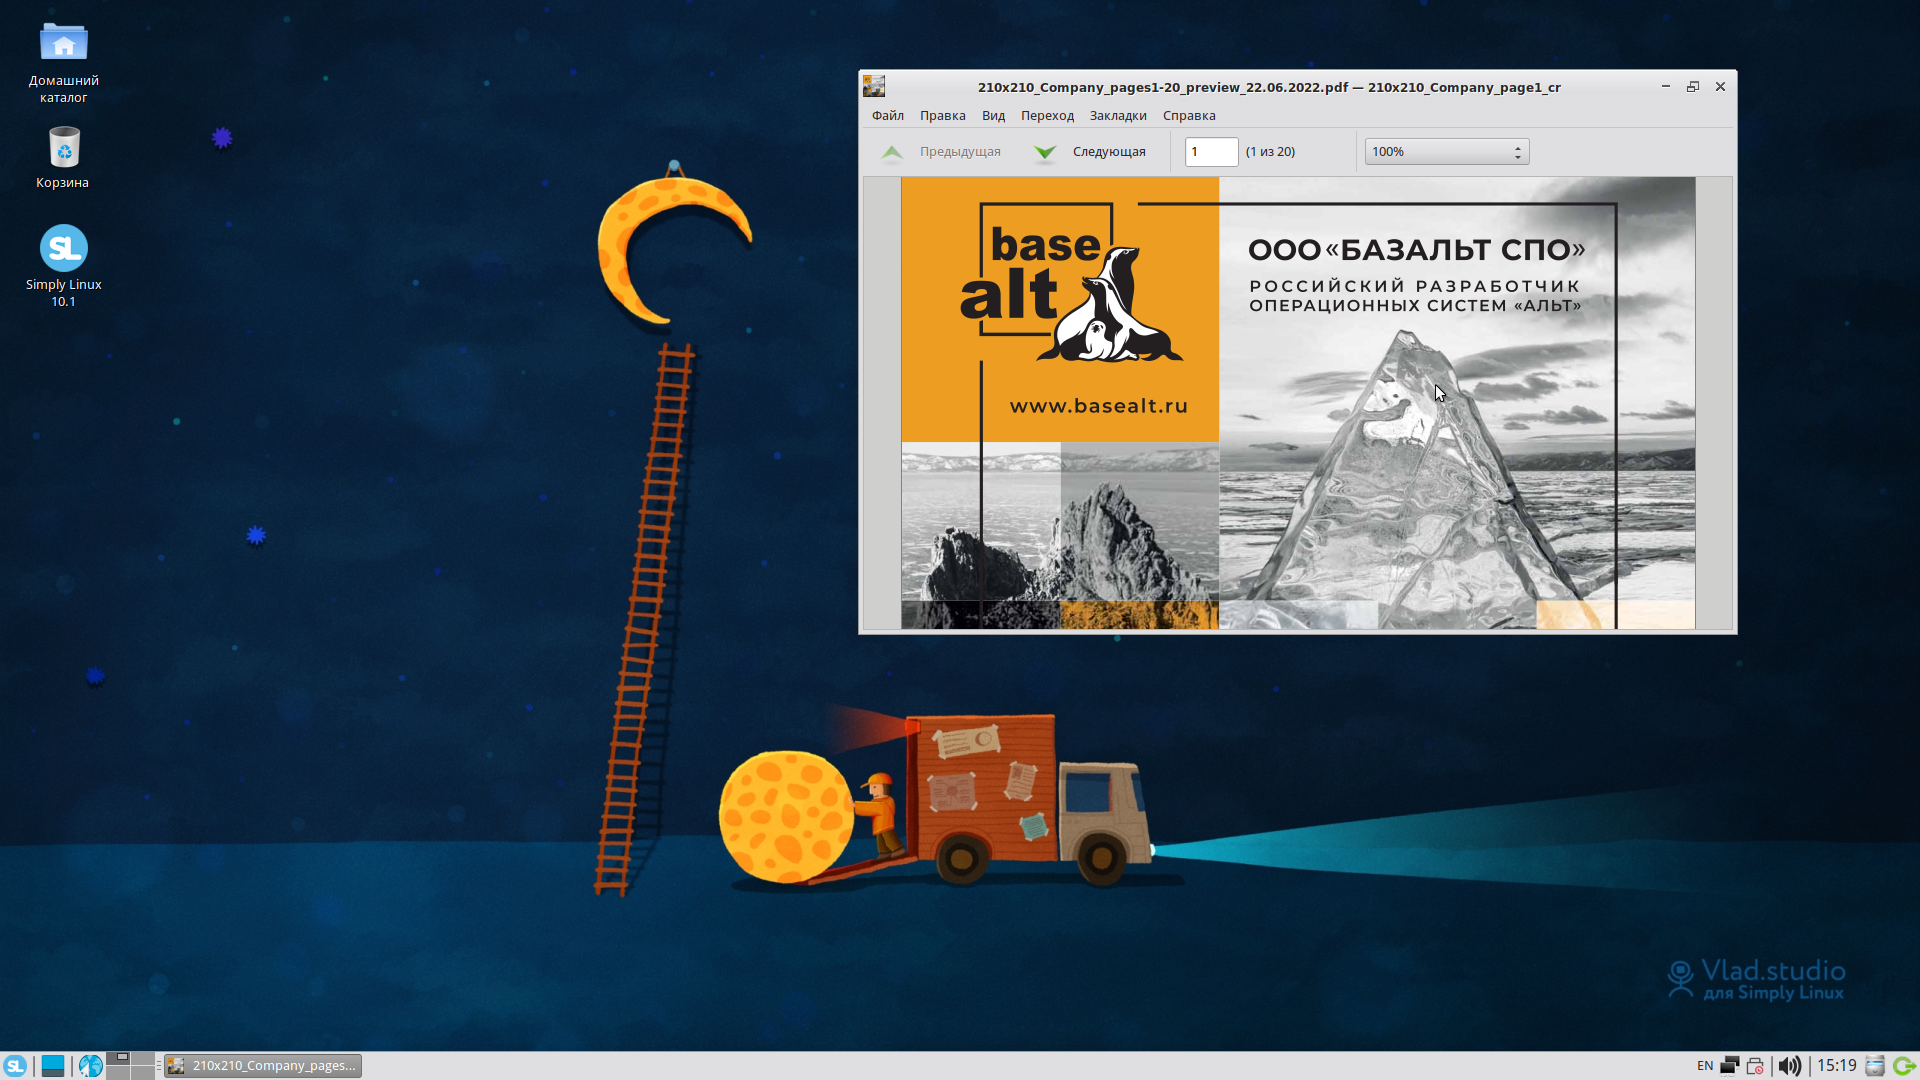
Task: Open the Закладки menu
Action: pyautogui.click(x=1117, y=115)
